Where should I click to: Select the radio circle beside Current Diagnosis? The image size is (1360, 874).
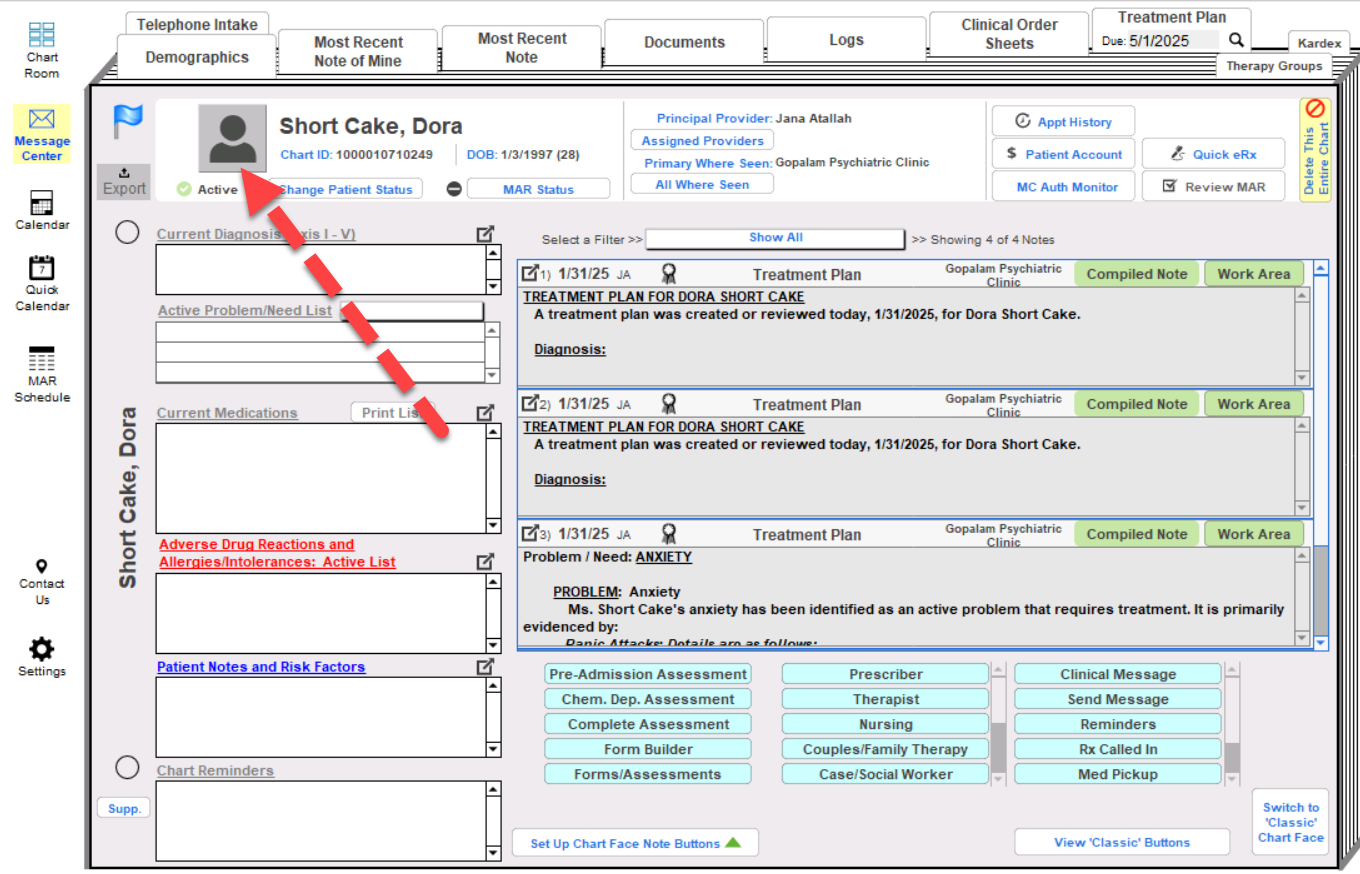(127, 232)
